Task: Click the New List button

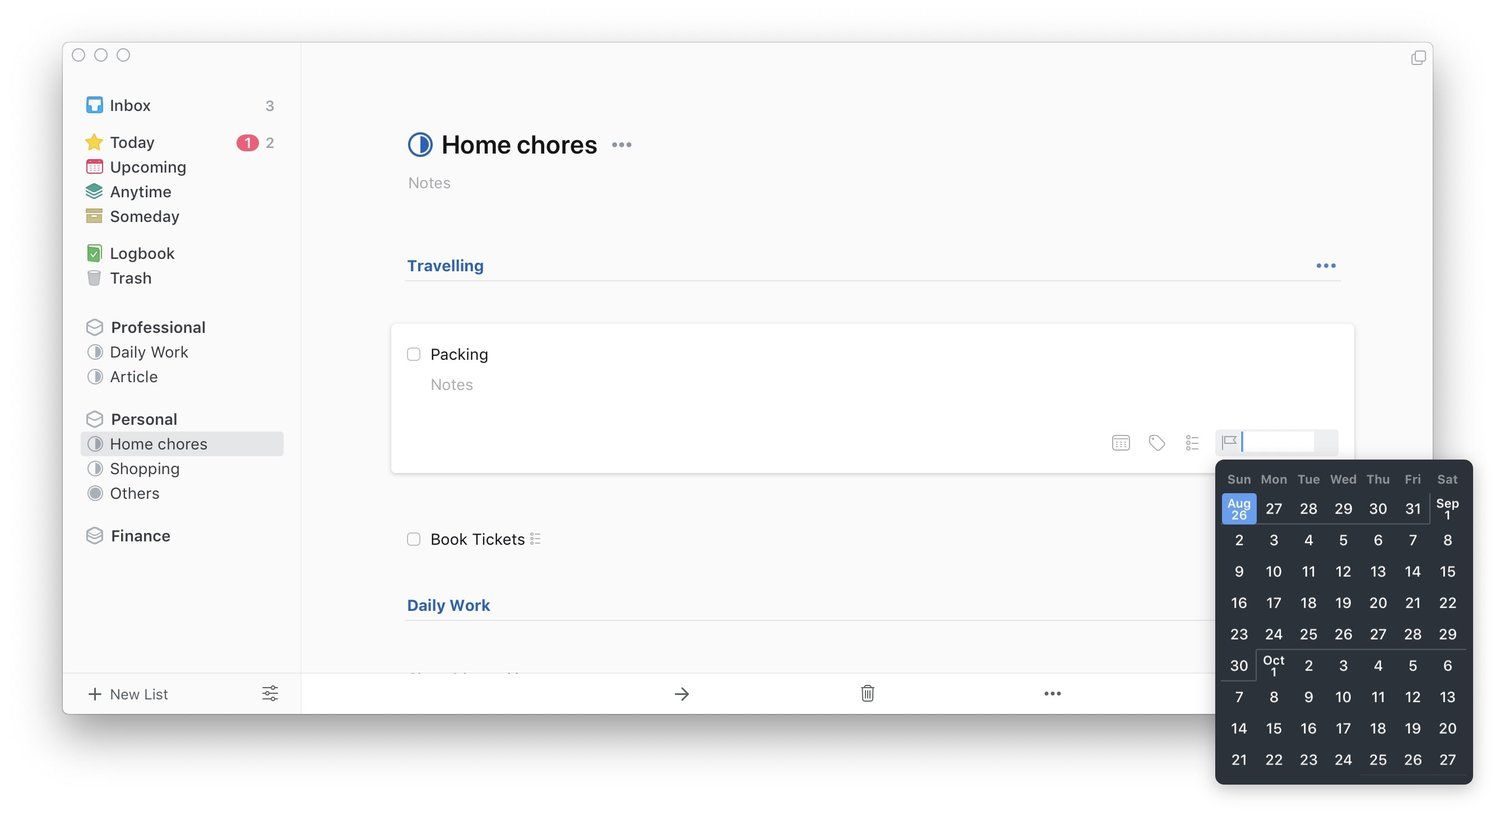Action: click(128, 694)
